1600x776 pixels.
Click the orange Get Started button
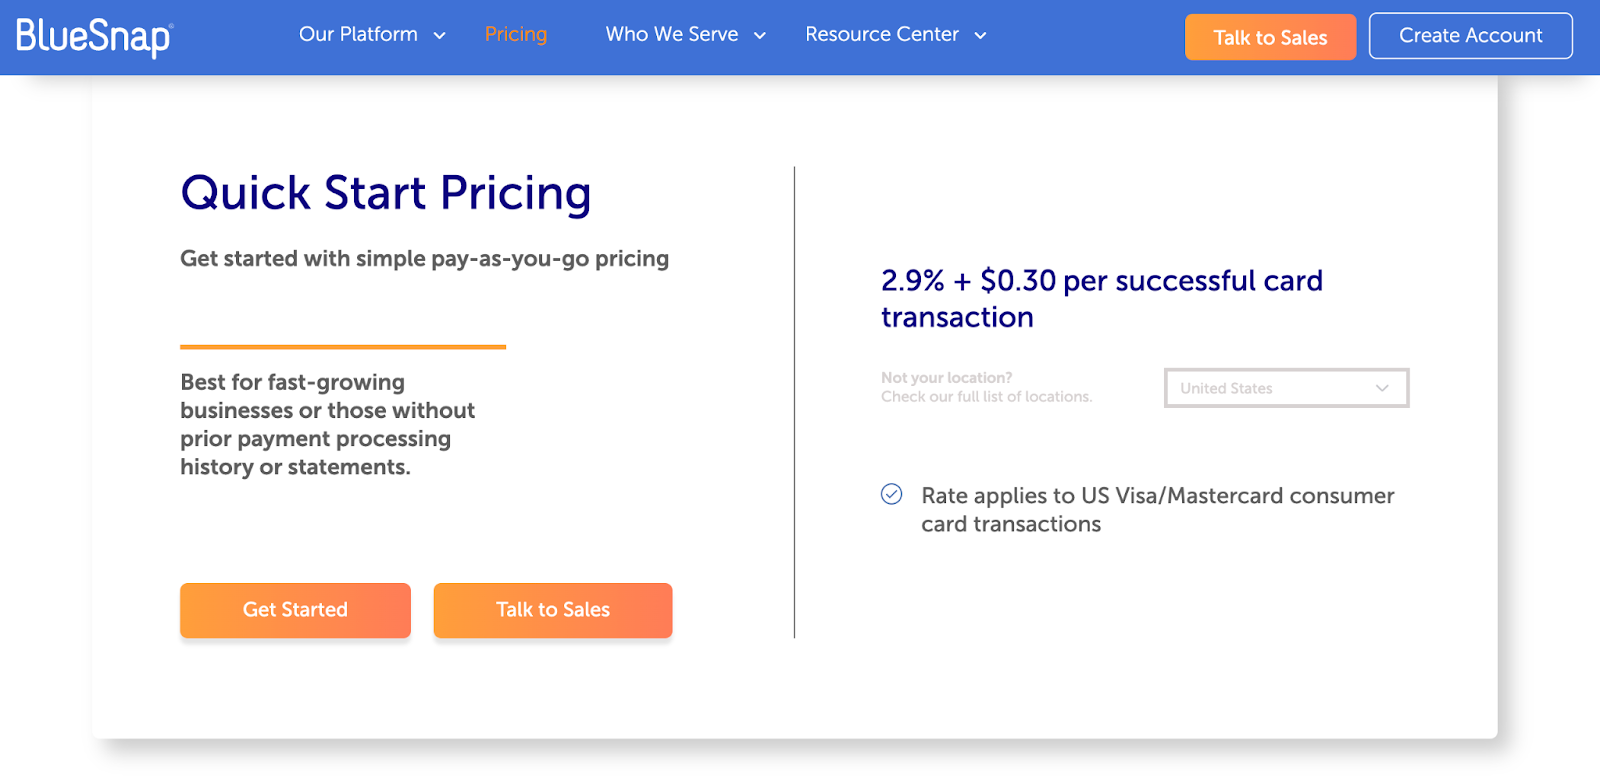(295, 610)
